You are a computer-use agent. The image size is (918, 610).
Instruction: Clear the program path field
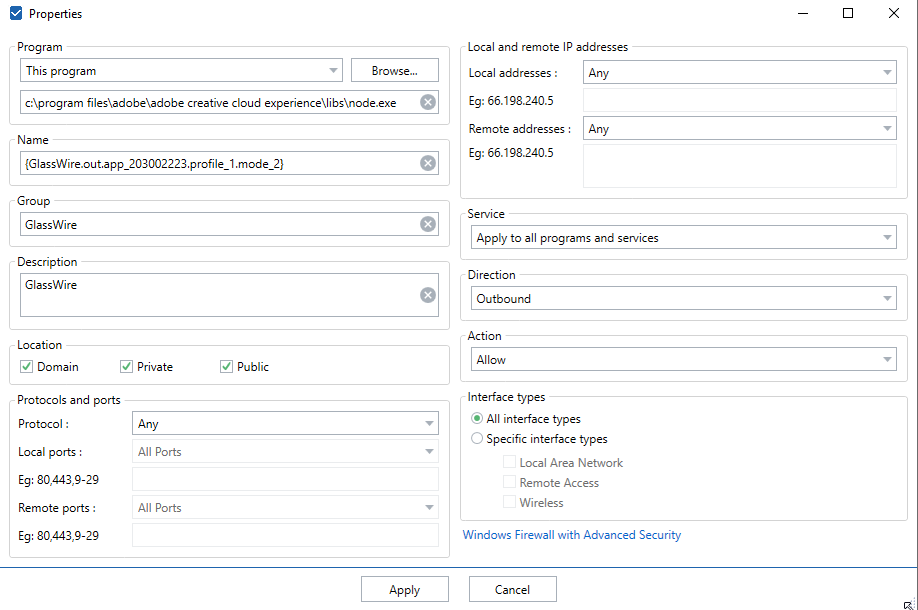[x=428, y=102]
